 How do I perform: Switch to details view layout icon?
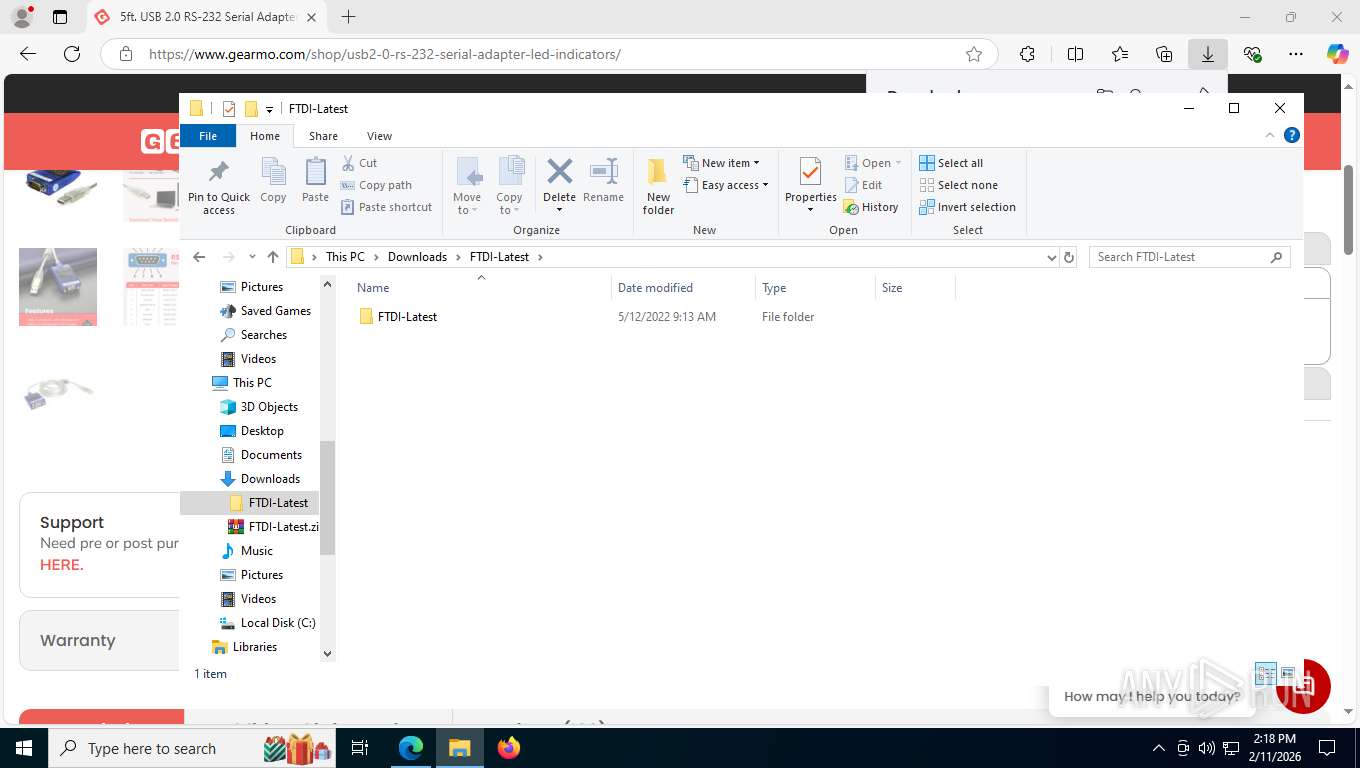tap(1265, 673)
